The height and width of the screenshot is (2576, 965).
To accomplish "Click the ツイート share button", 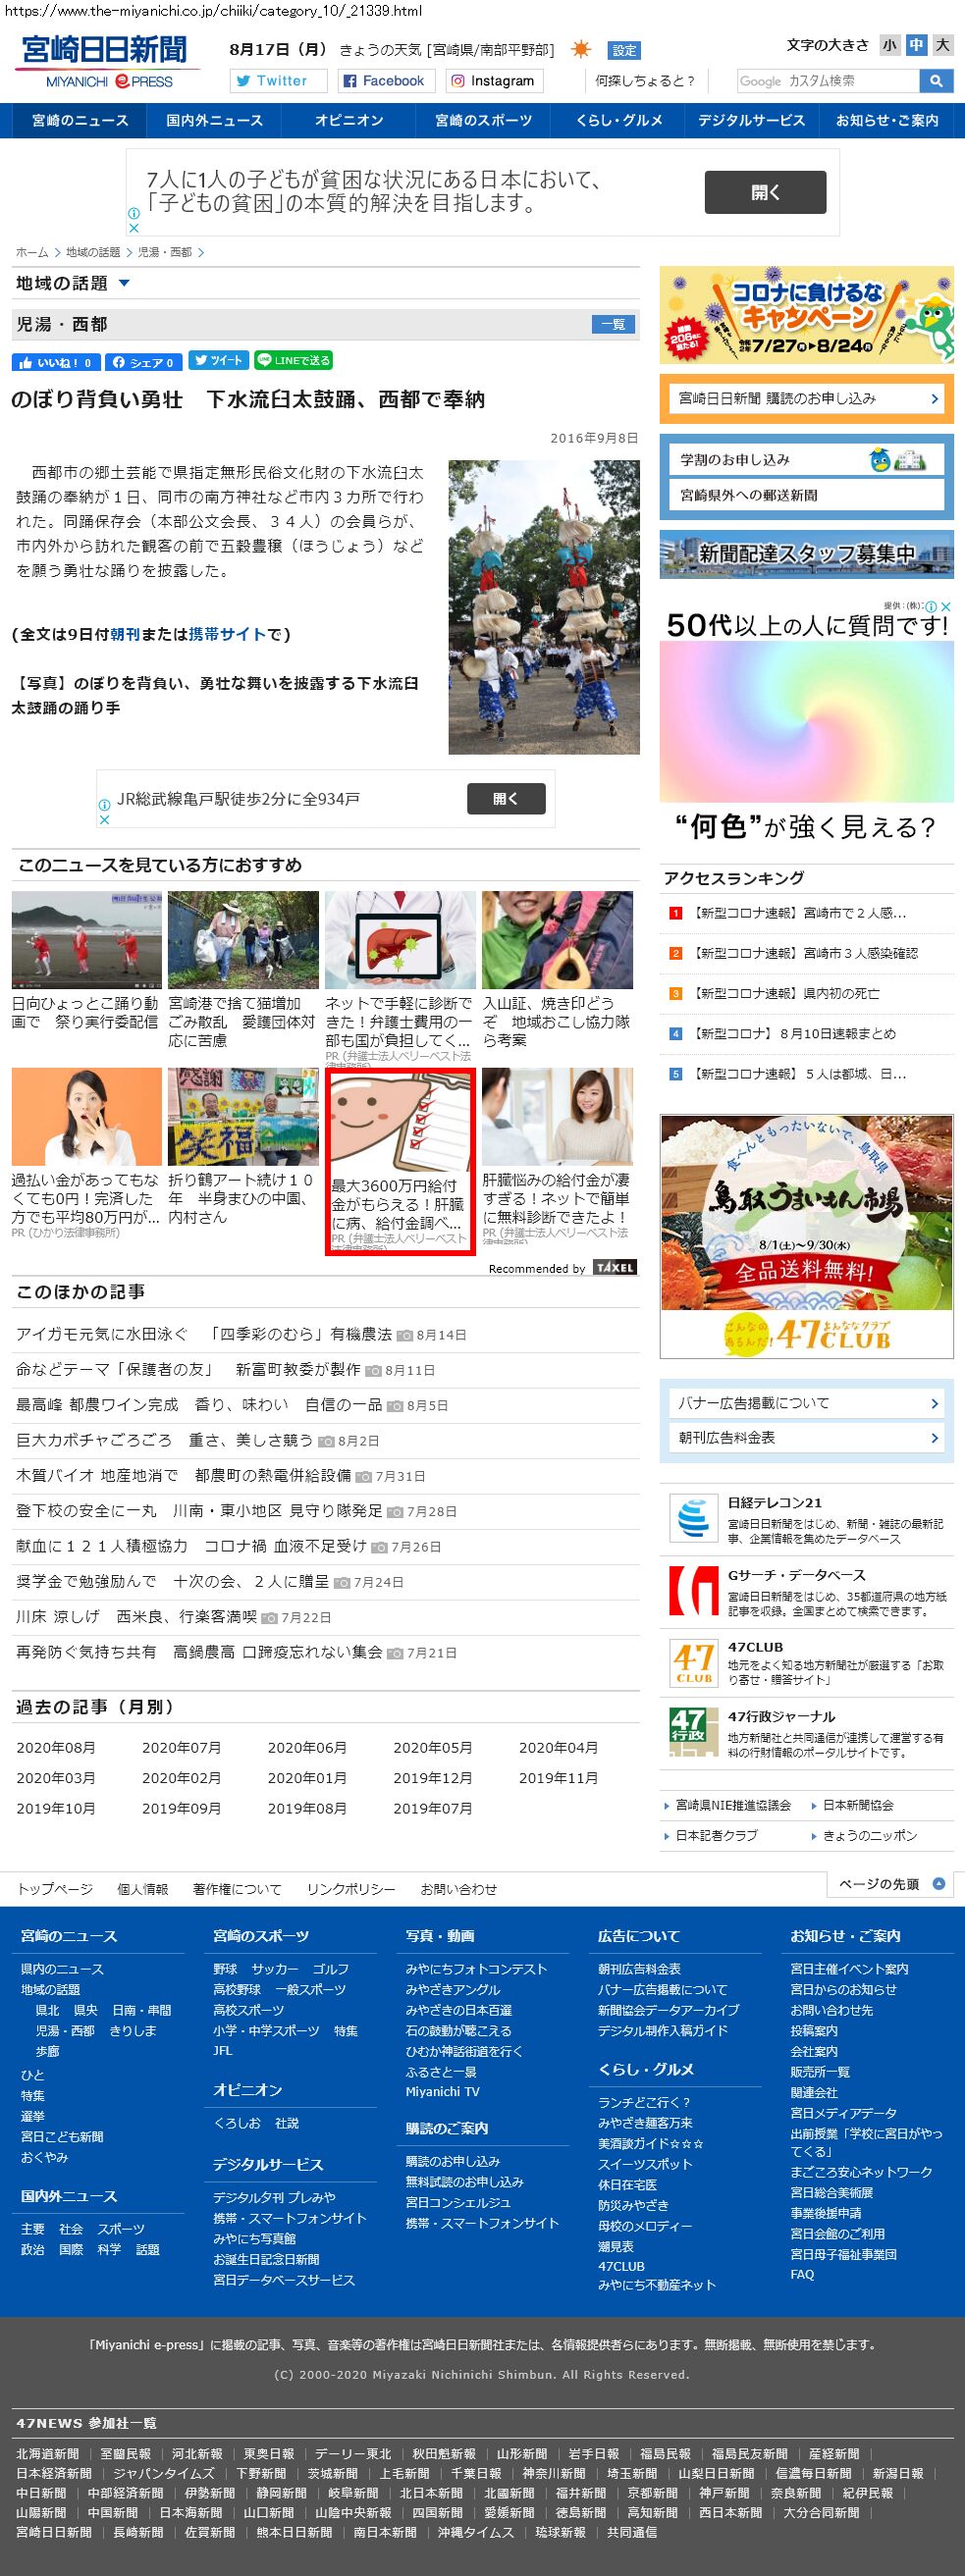I will [218, 361].
